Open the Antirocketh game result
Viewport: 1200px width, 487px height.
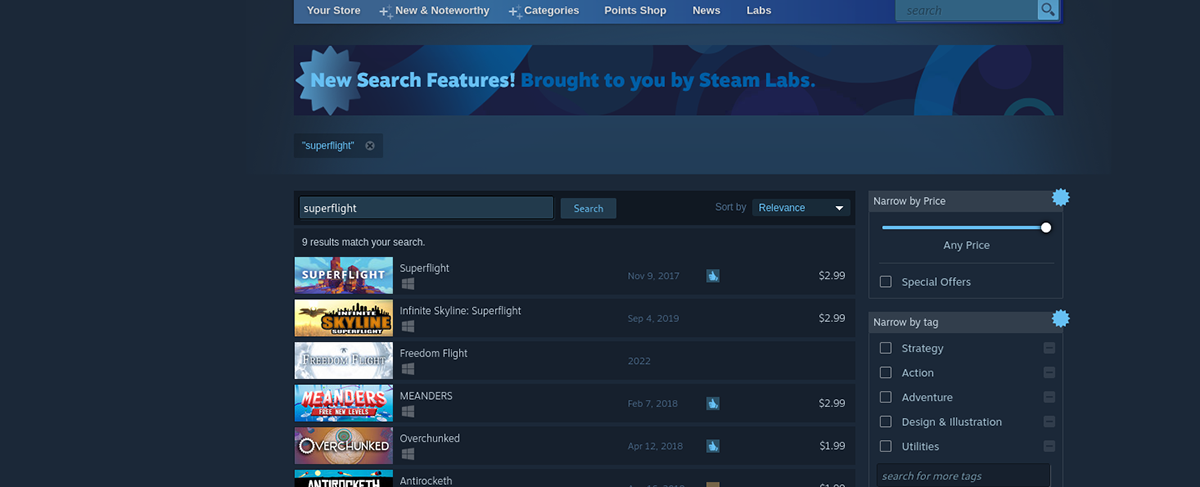[x=574, y=479]
